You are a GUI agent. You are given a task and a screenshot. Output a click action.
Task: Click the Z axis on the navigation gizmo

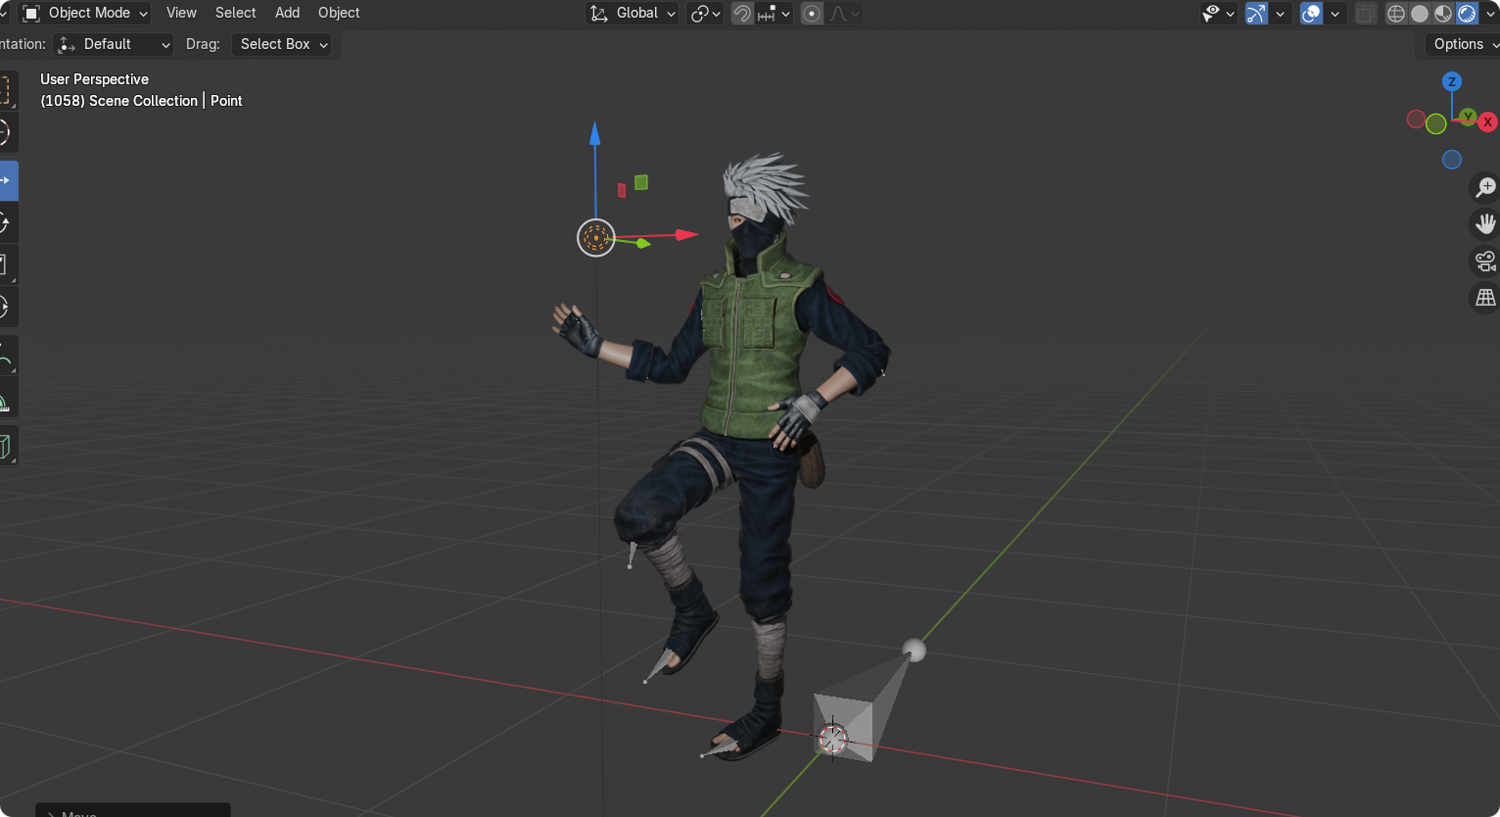pyautogui.click(x=1452, y=82)
